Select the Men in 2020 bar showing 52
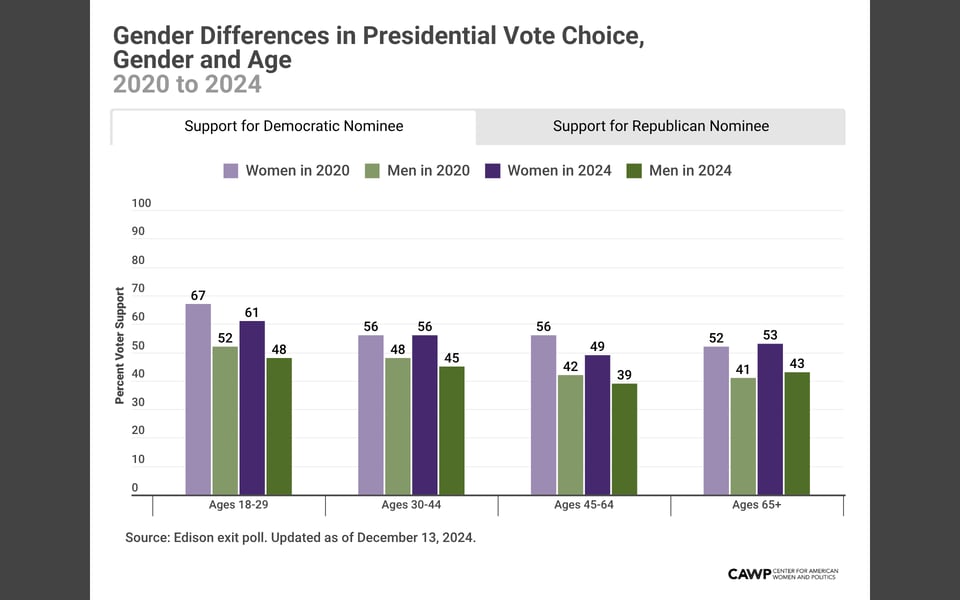 coord(225,420)
